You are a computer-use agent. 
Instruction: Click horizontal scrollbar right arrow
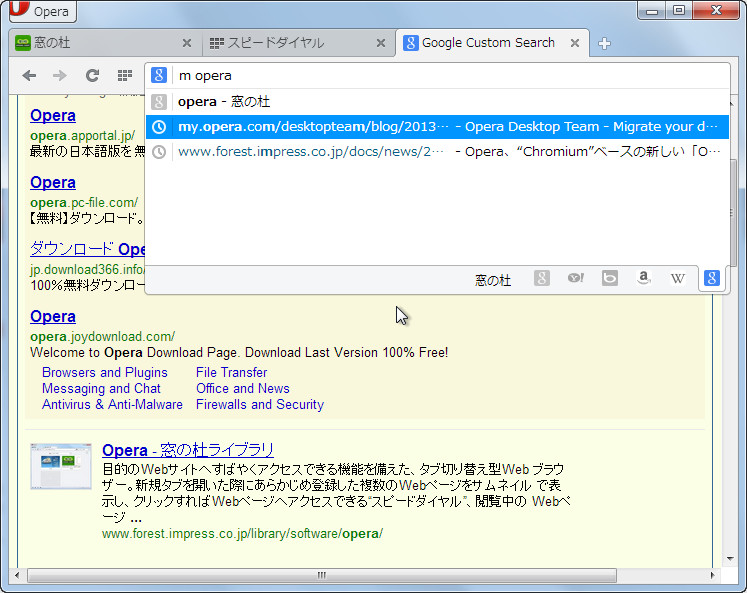click(x=712, y=575)
